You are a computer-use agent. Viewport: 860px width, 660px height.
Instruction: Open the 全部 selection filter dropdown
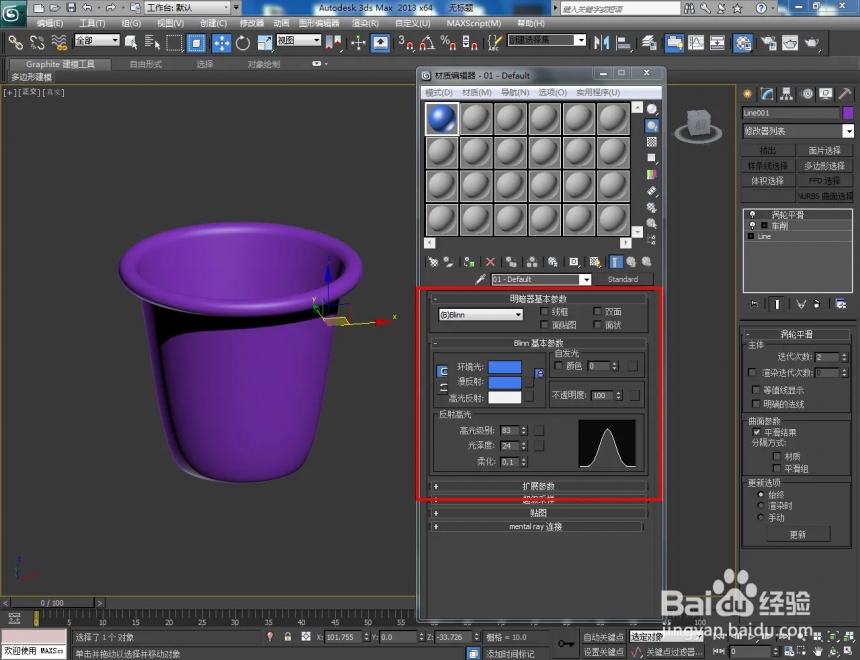pos(97,40)
